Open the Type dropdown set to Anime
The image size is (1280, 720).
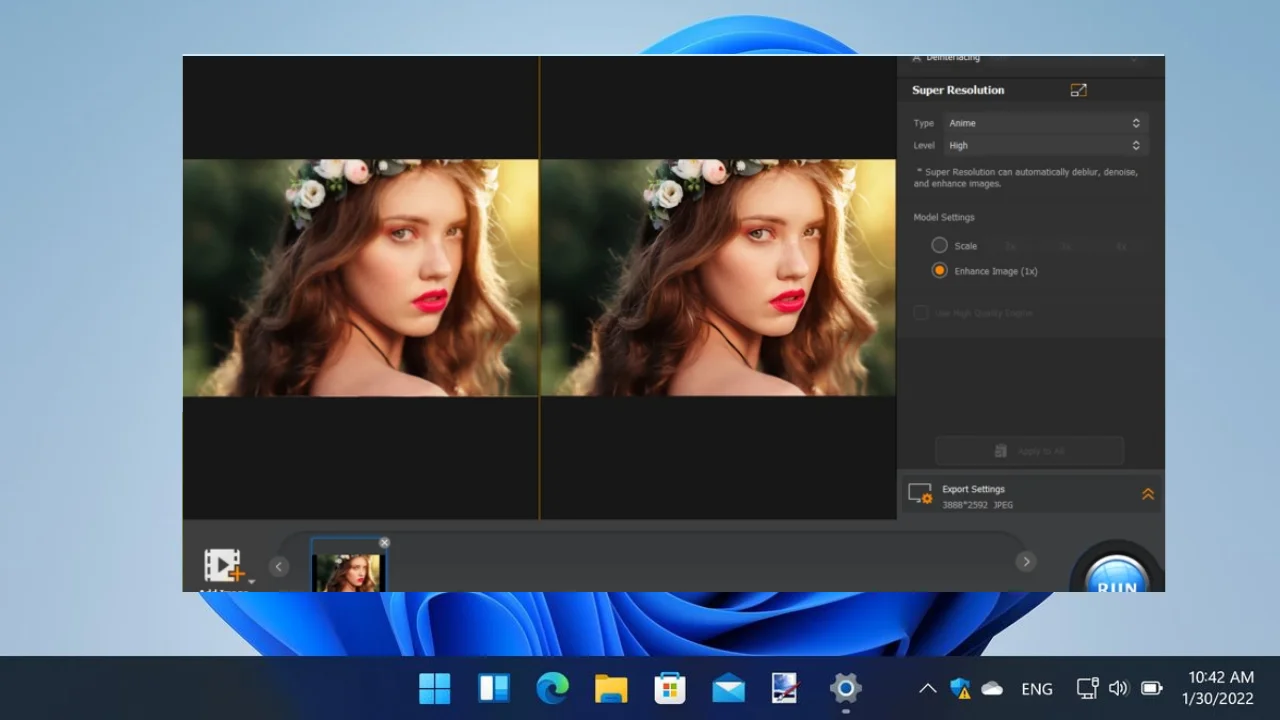[1044, 123]
